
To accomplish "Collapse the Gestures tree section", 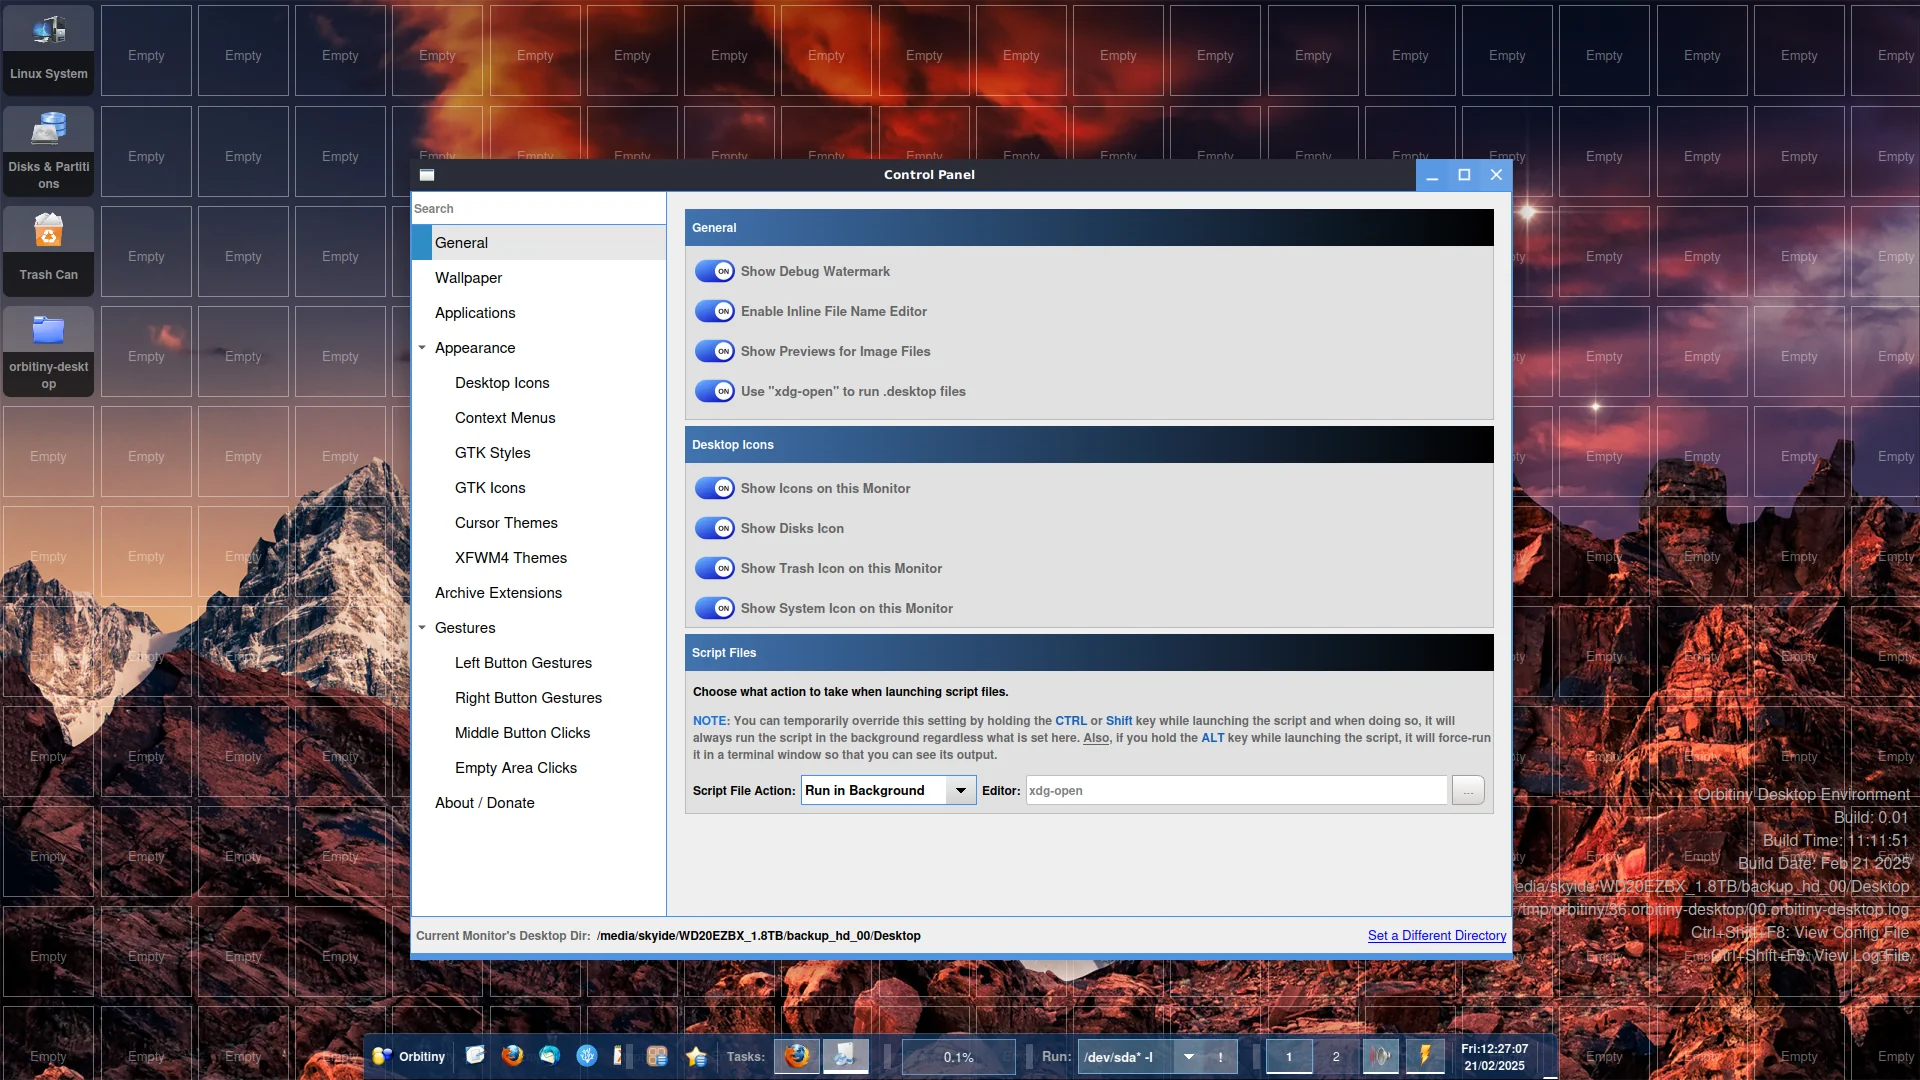I will point(422,628).
